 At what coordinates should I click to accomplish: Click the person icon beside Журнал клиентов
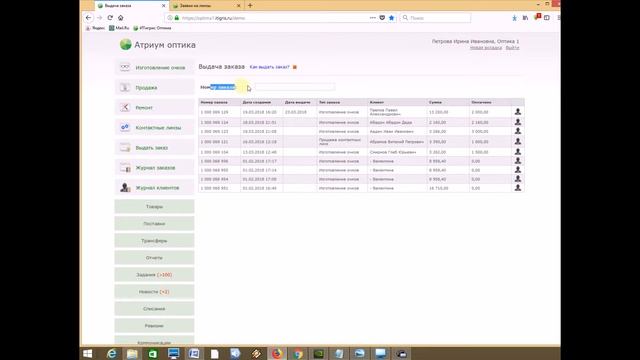point(125,187)
